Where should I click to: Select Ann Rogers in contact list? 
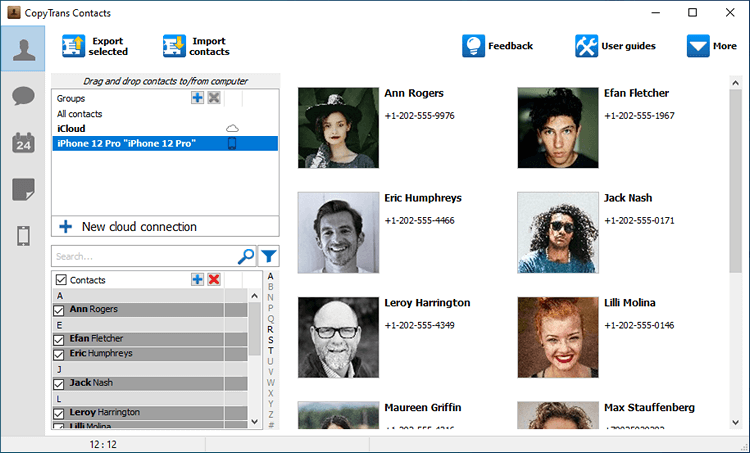pyautogui.click(x=93, y=309)
